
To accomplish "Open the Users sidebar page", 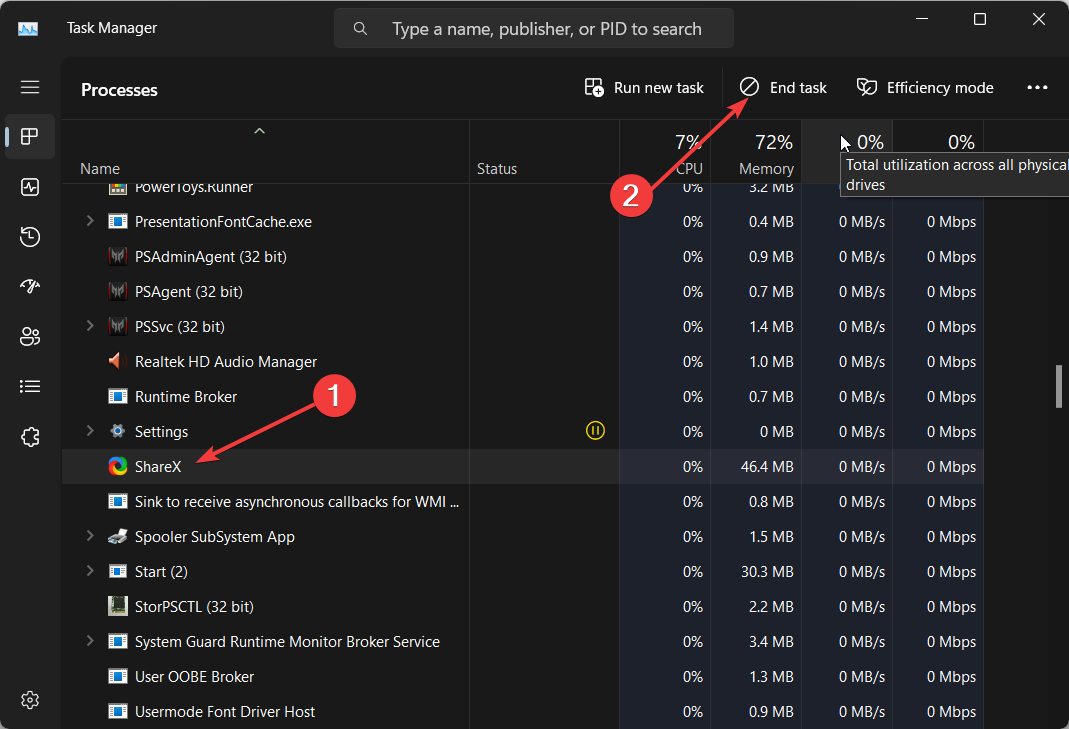I will 30,336.
